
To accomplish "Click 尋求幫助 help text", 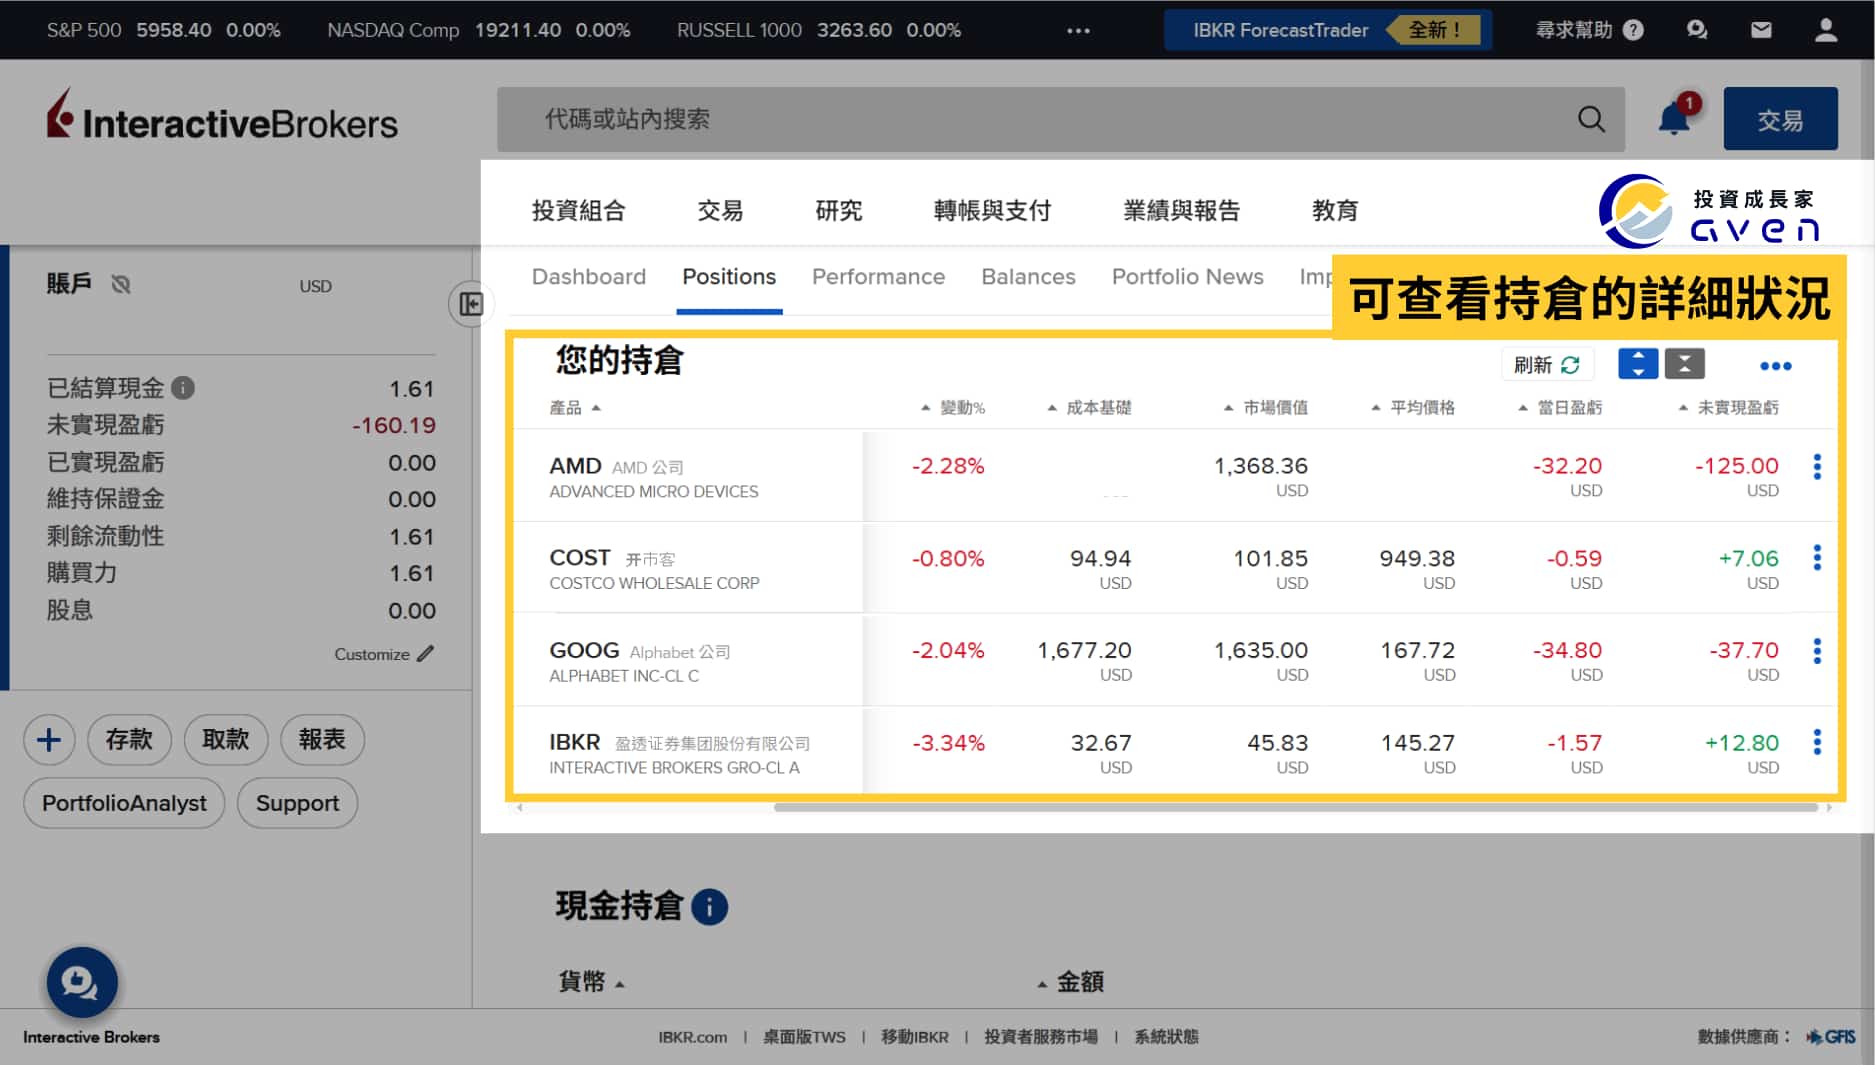I will [1574, 30].
